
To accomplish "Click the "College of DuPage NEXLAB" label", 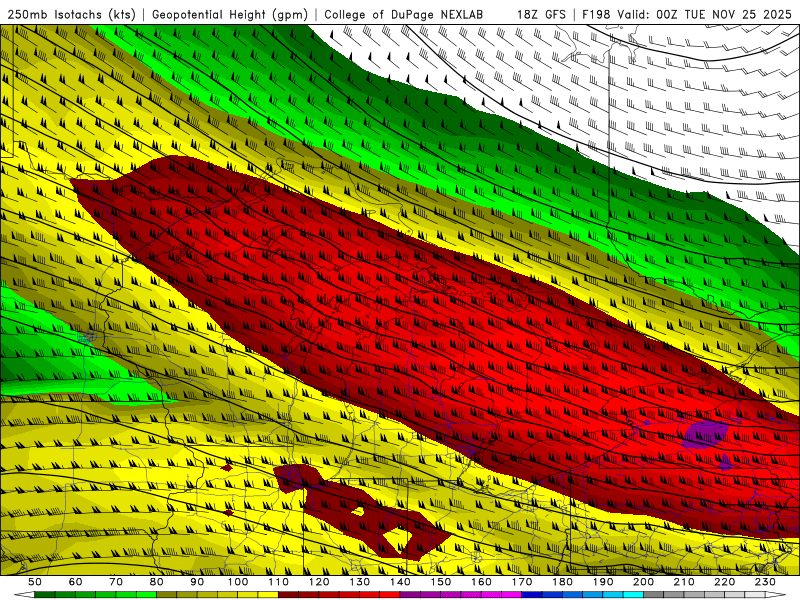I will (x=403, y=15).
